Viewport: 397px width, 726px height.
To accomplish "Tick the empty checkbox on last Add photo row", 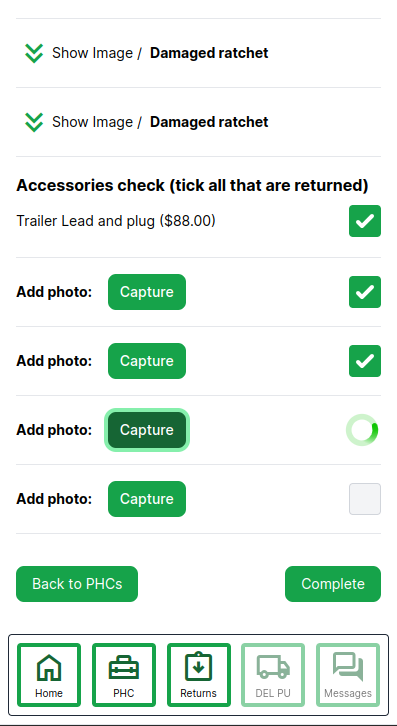I will [x=365, y=499].
